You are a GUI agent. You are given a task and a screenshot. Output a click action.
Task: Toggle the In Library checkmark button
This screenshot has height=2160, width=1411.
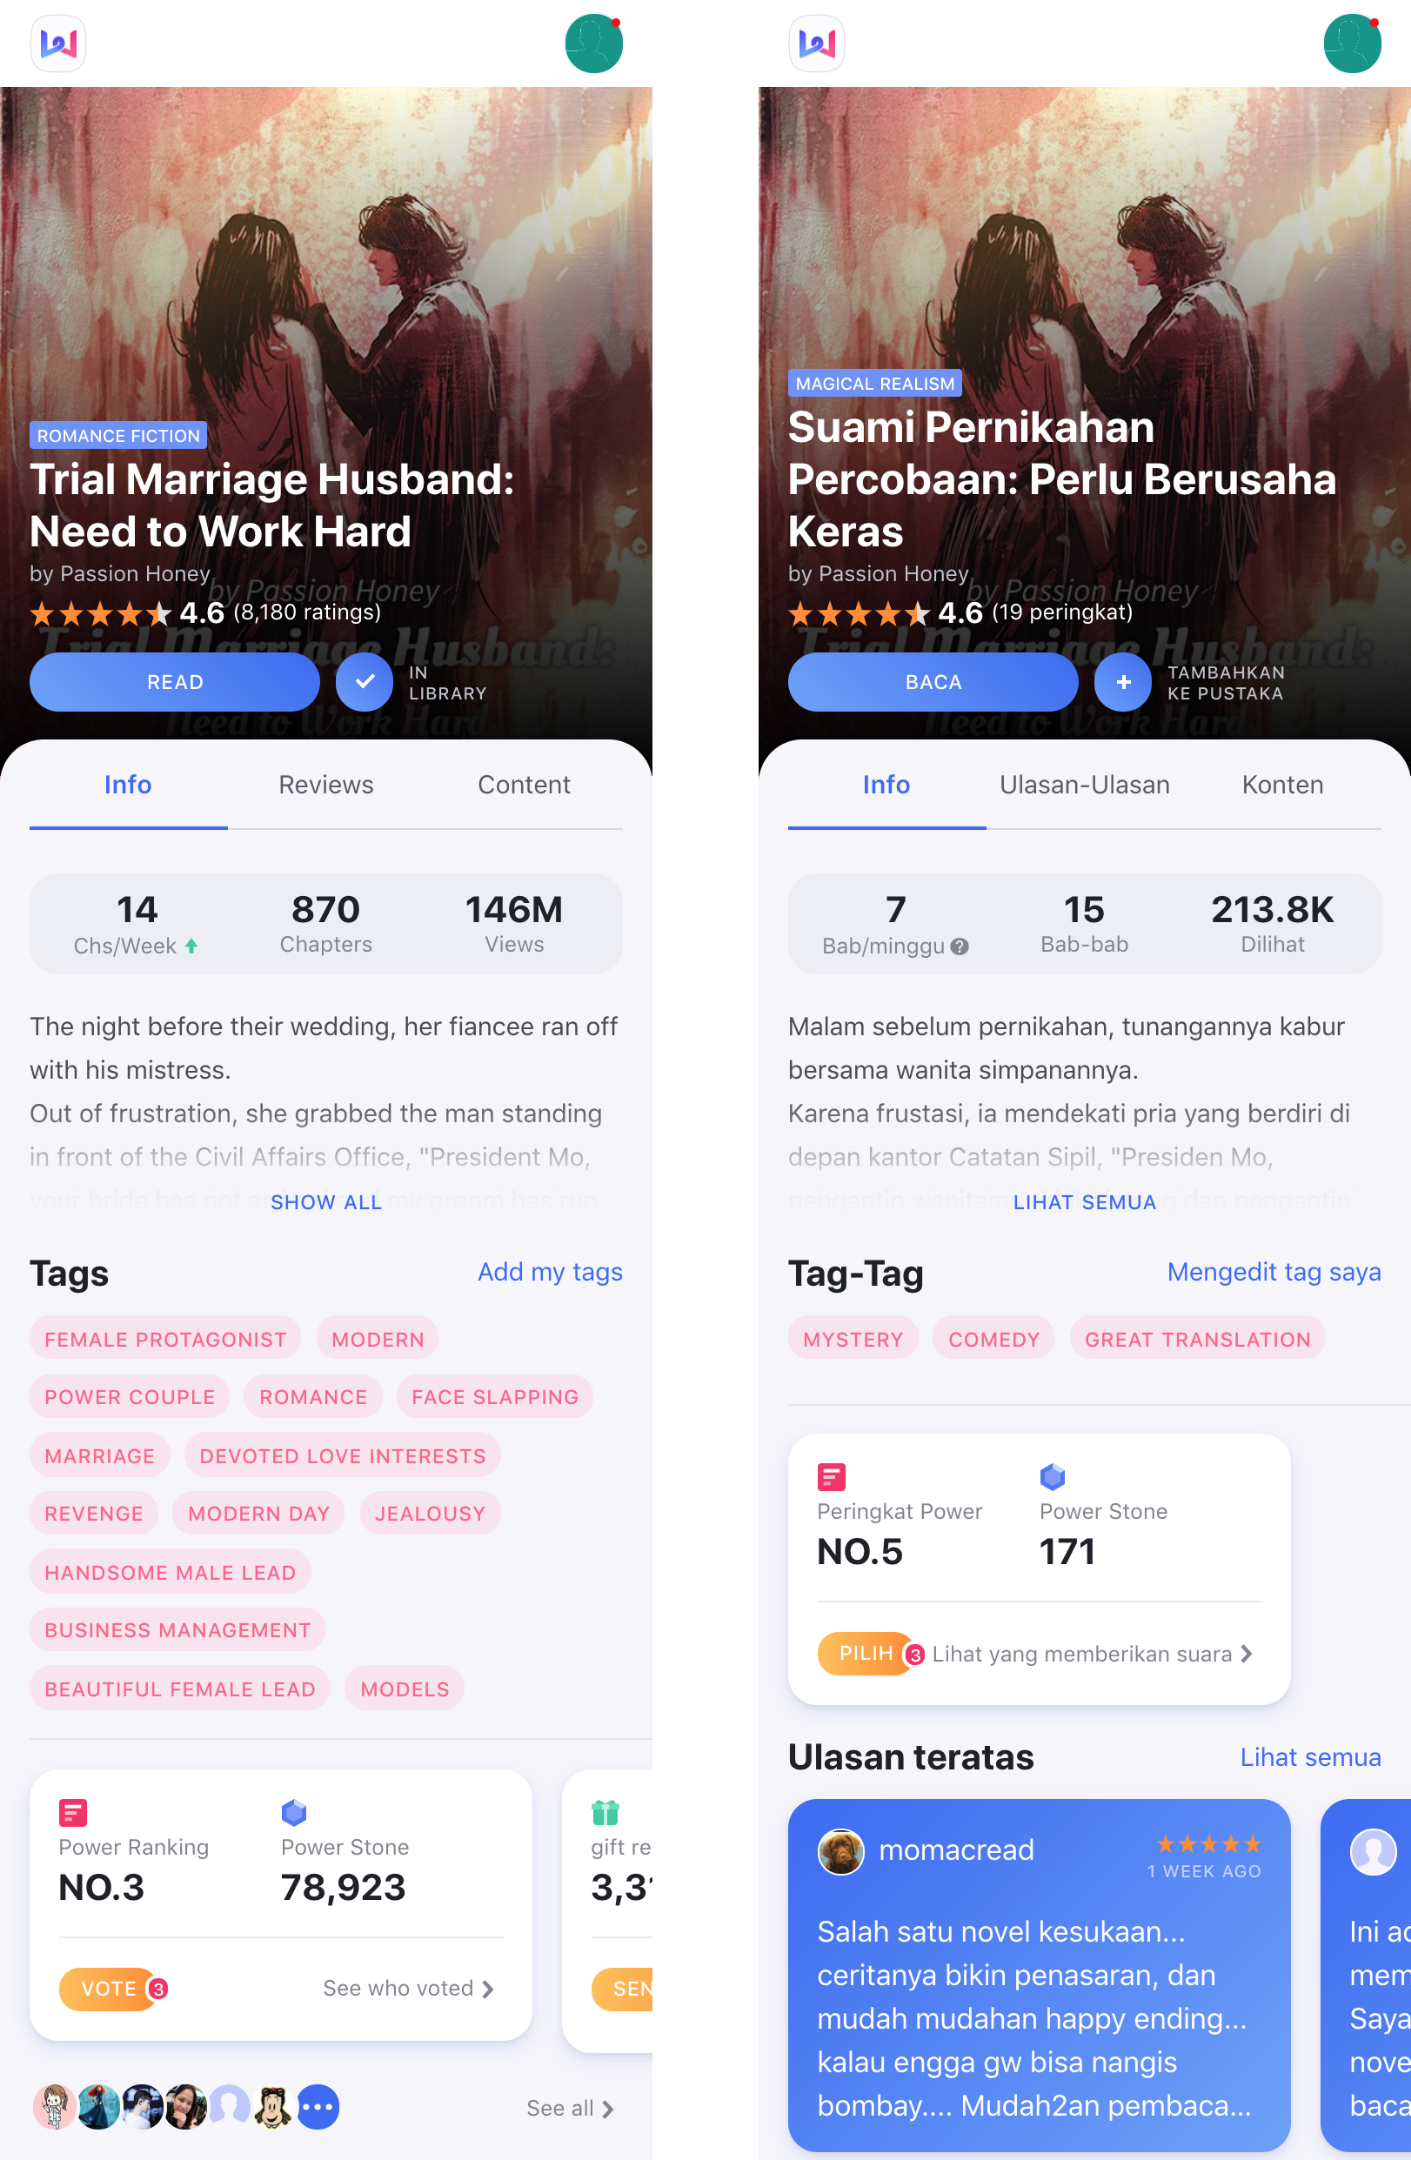(364, 682)
